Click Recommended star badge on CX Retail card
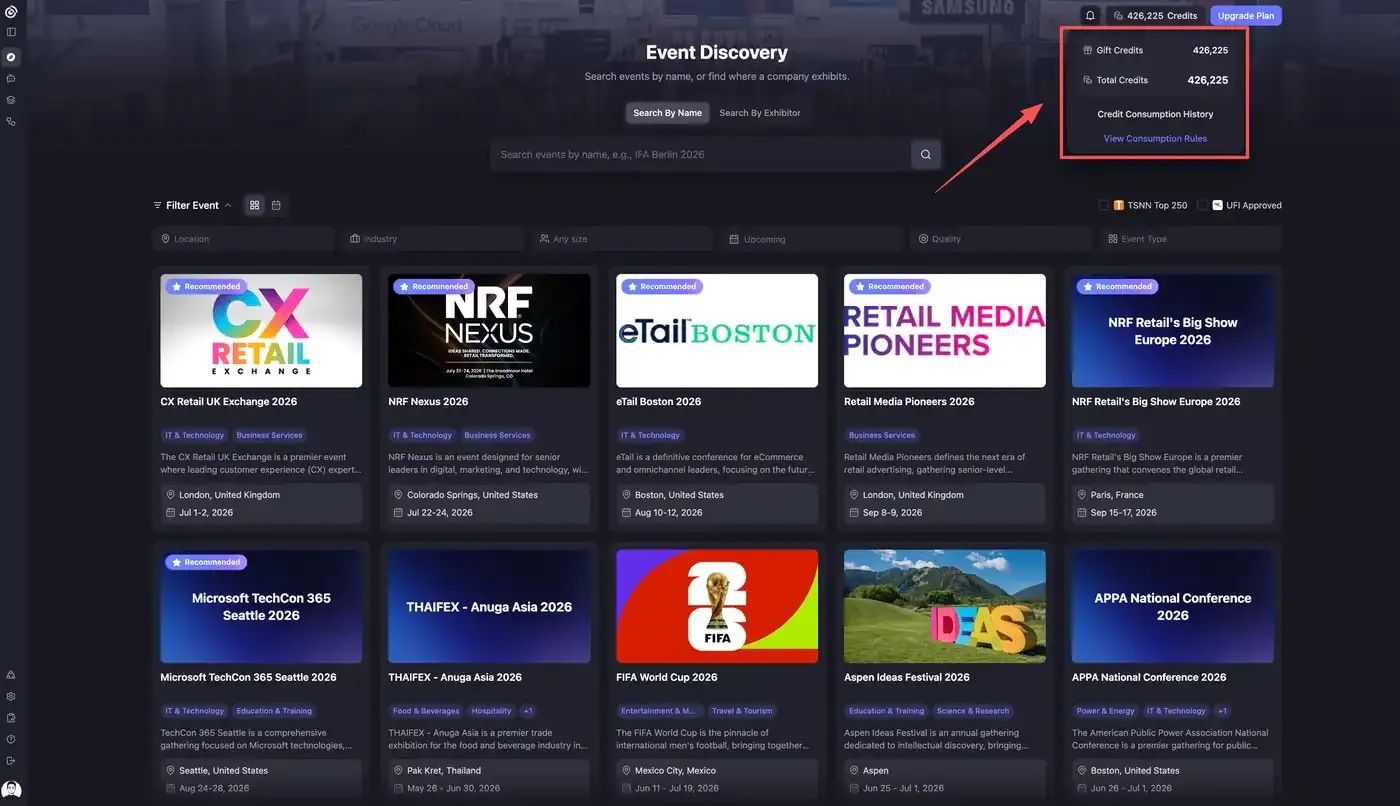The height and width of the screenshot is (806, 1400). [x=205, y=286]
